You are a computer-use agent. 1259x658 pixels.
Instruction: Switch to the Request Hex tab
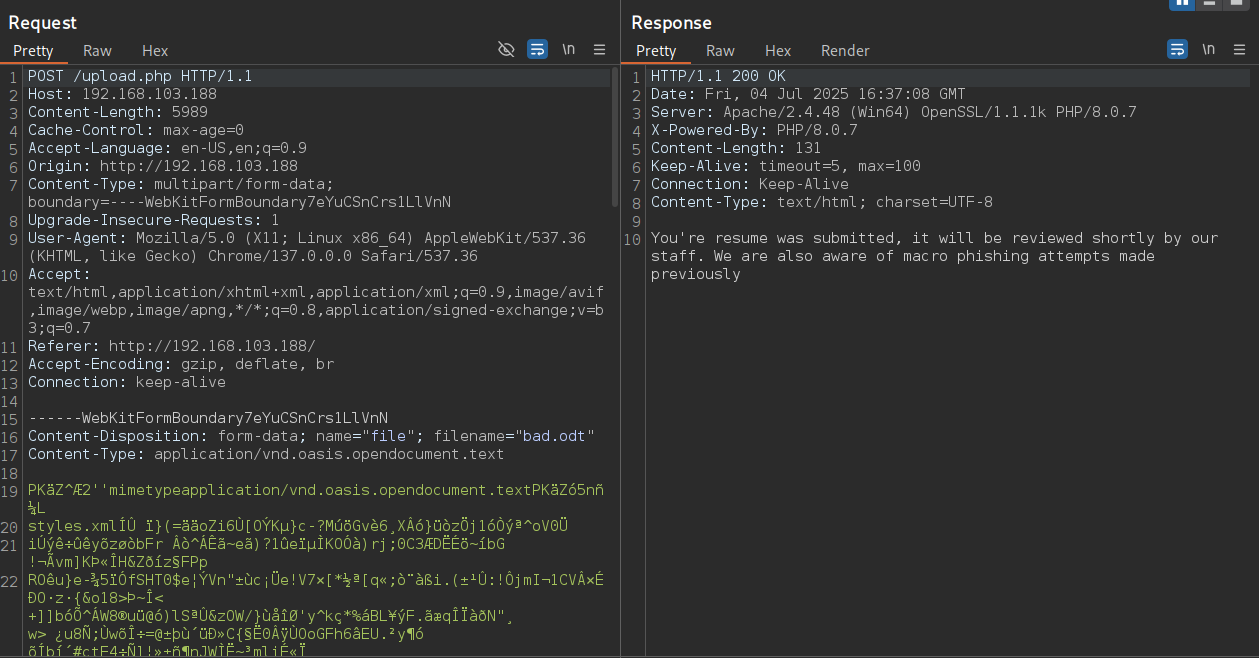[155, 50]
